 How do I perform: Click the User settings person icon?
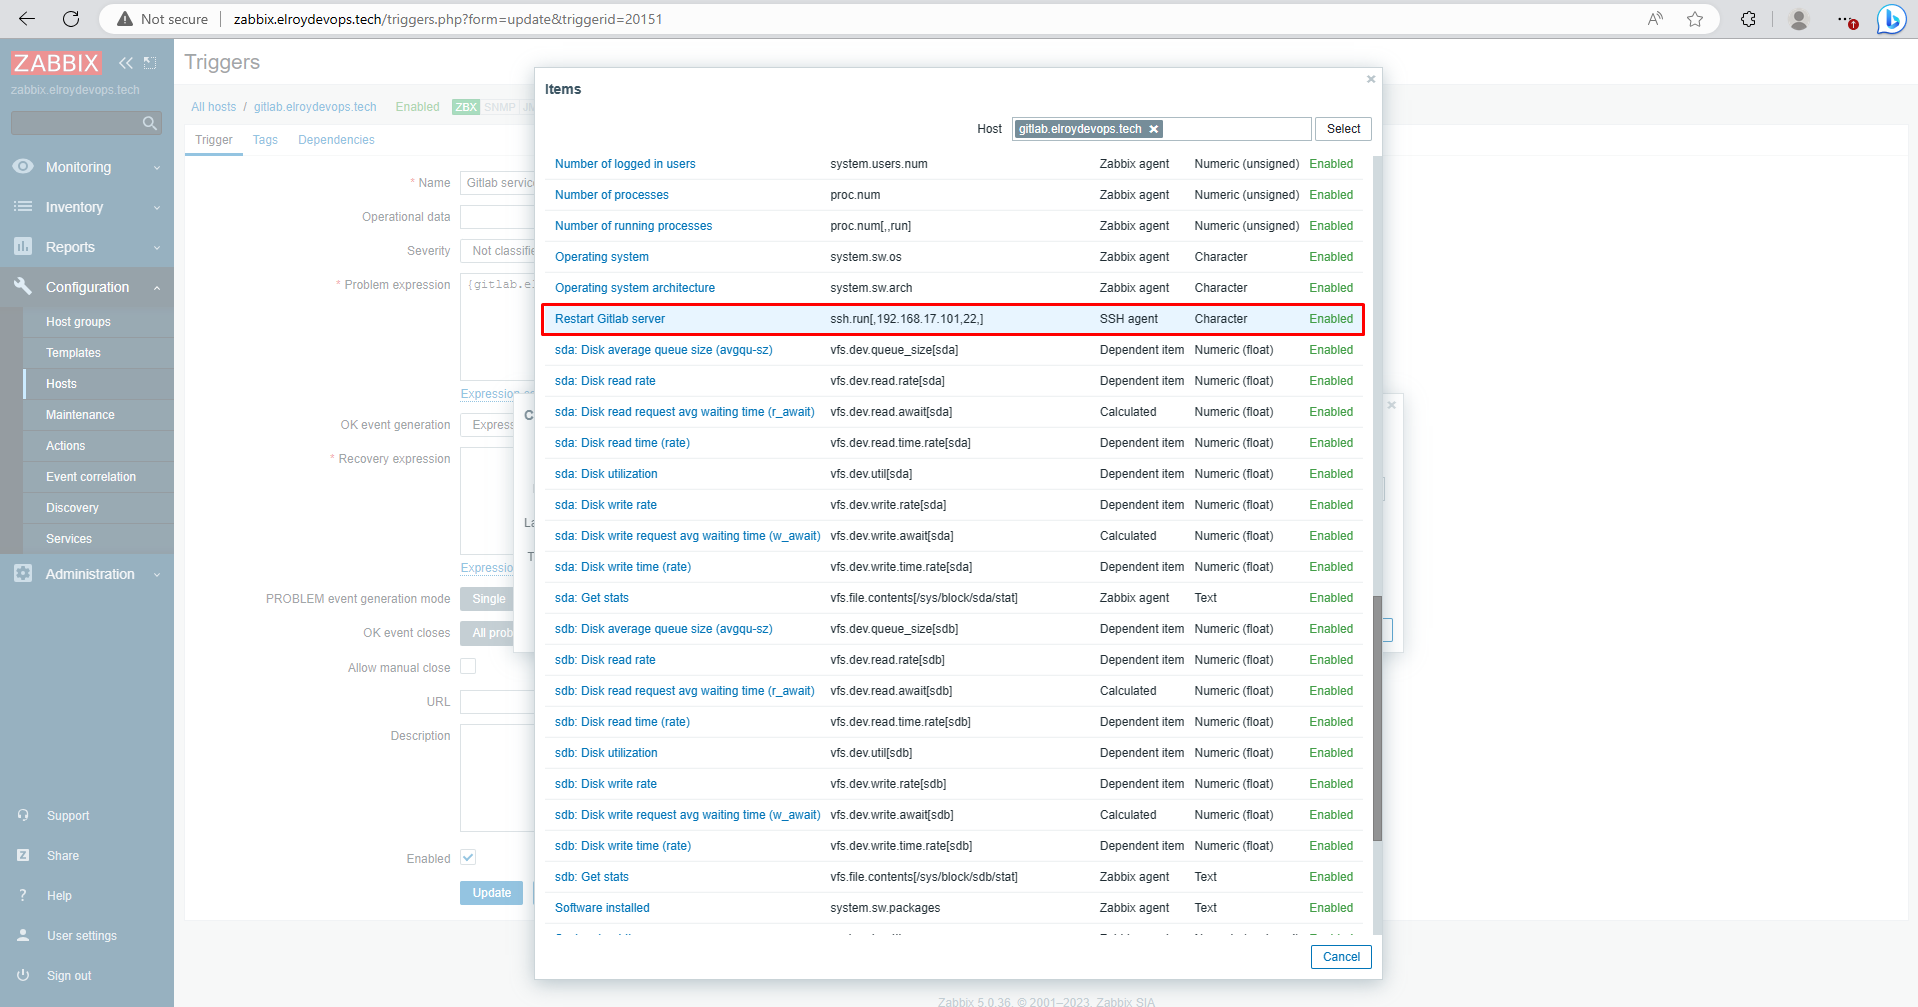click(23, 936)
